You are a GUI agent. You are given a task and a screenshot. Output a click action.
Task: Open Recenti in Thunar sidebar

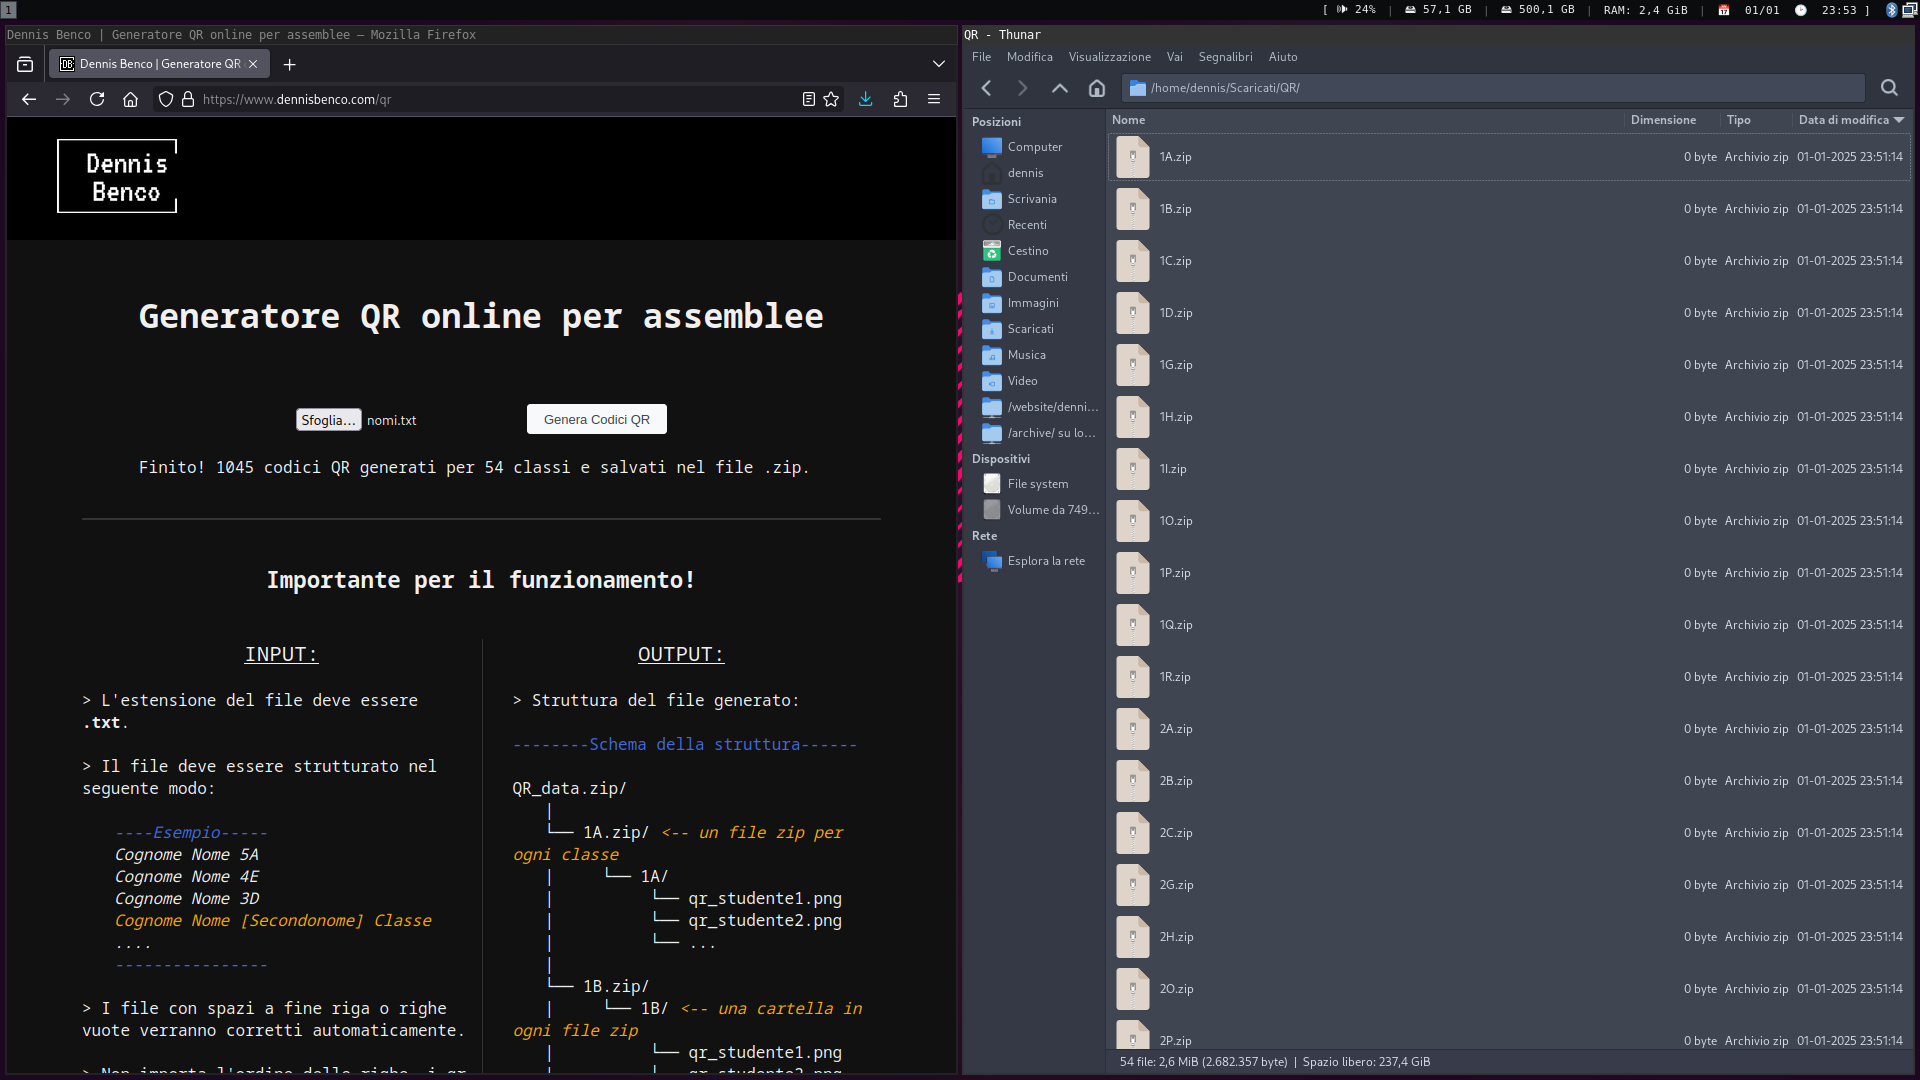1035,225
